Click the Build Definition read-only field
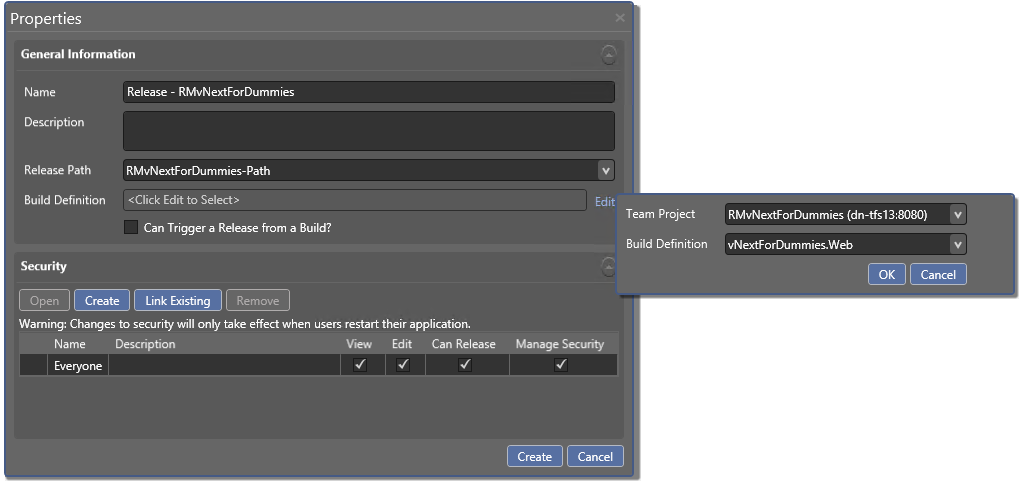1020x483 pixels. pyautogui.click(x=354, y=200)
